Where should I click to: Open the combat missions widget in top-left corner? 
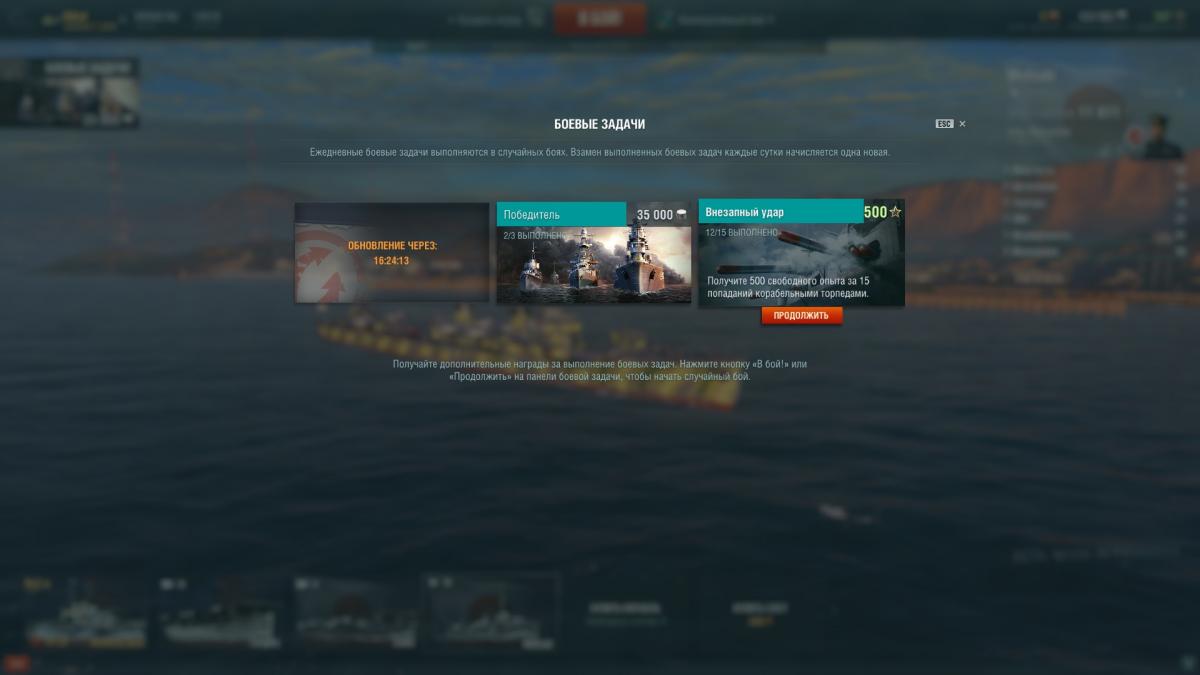(x=70, y=92)
